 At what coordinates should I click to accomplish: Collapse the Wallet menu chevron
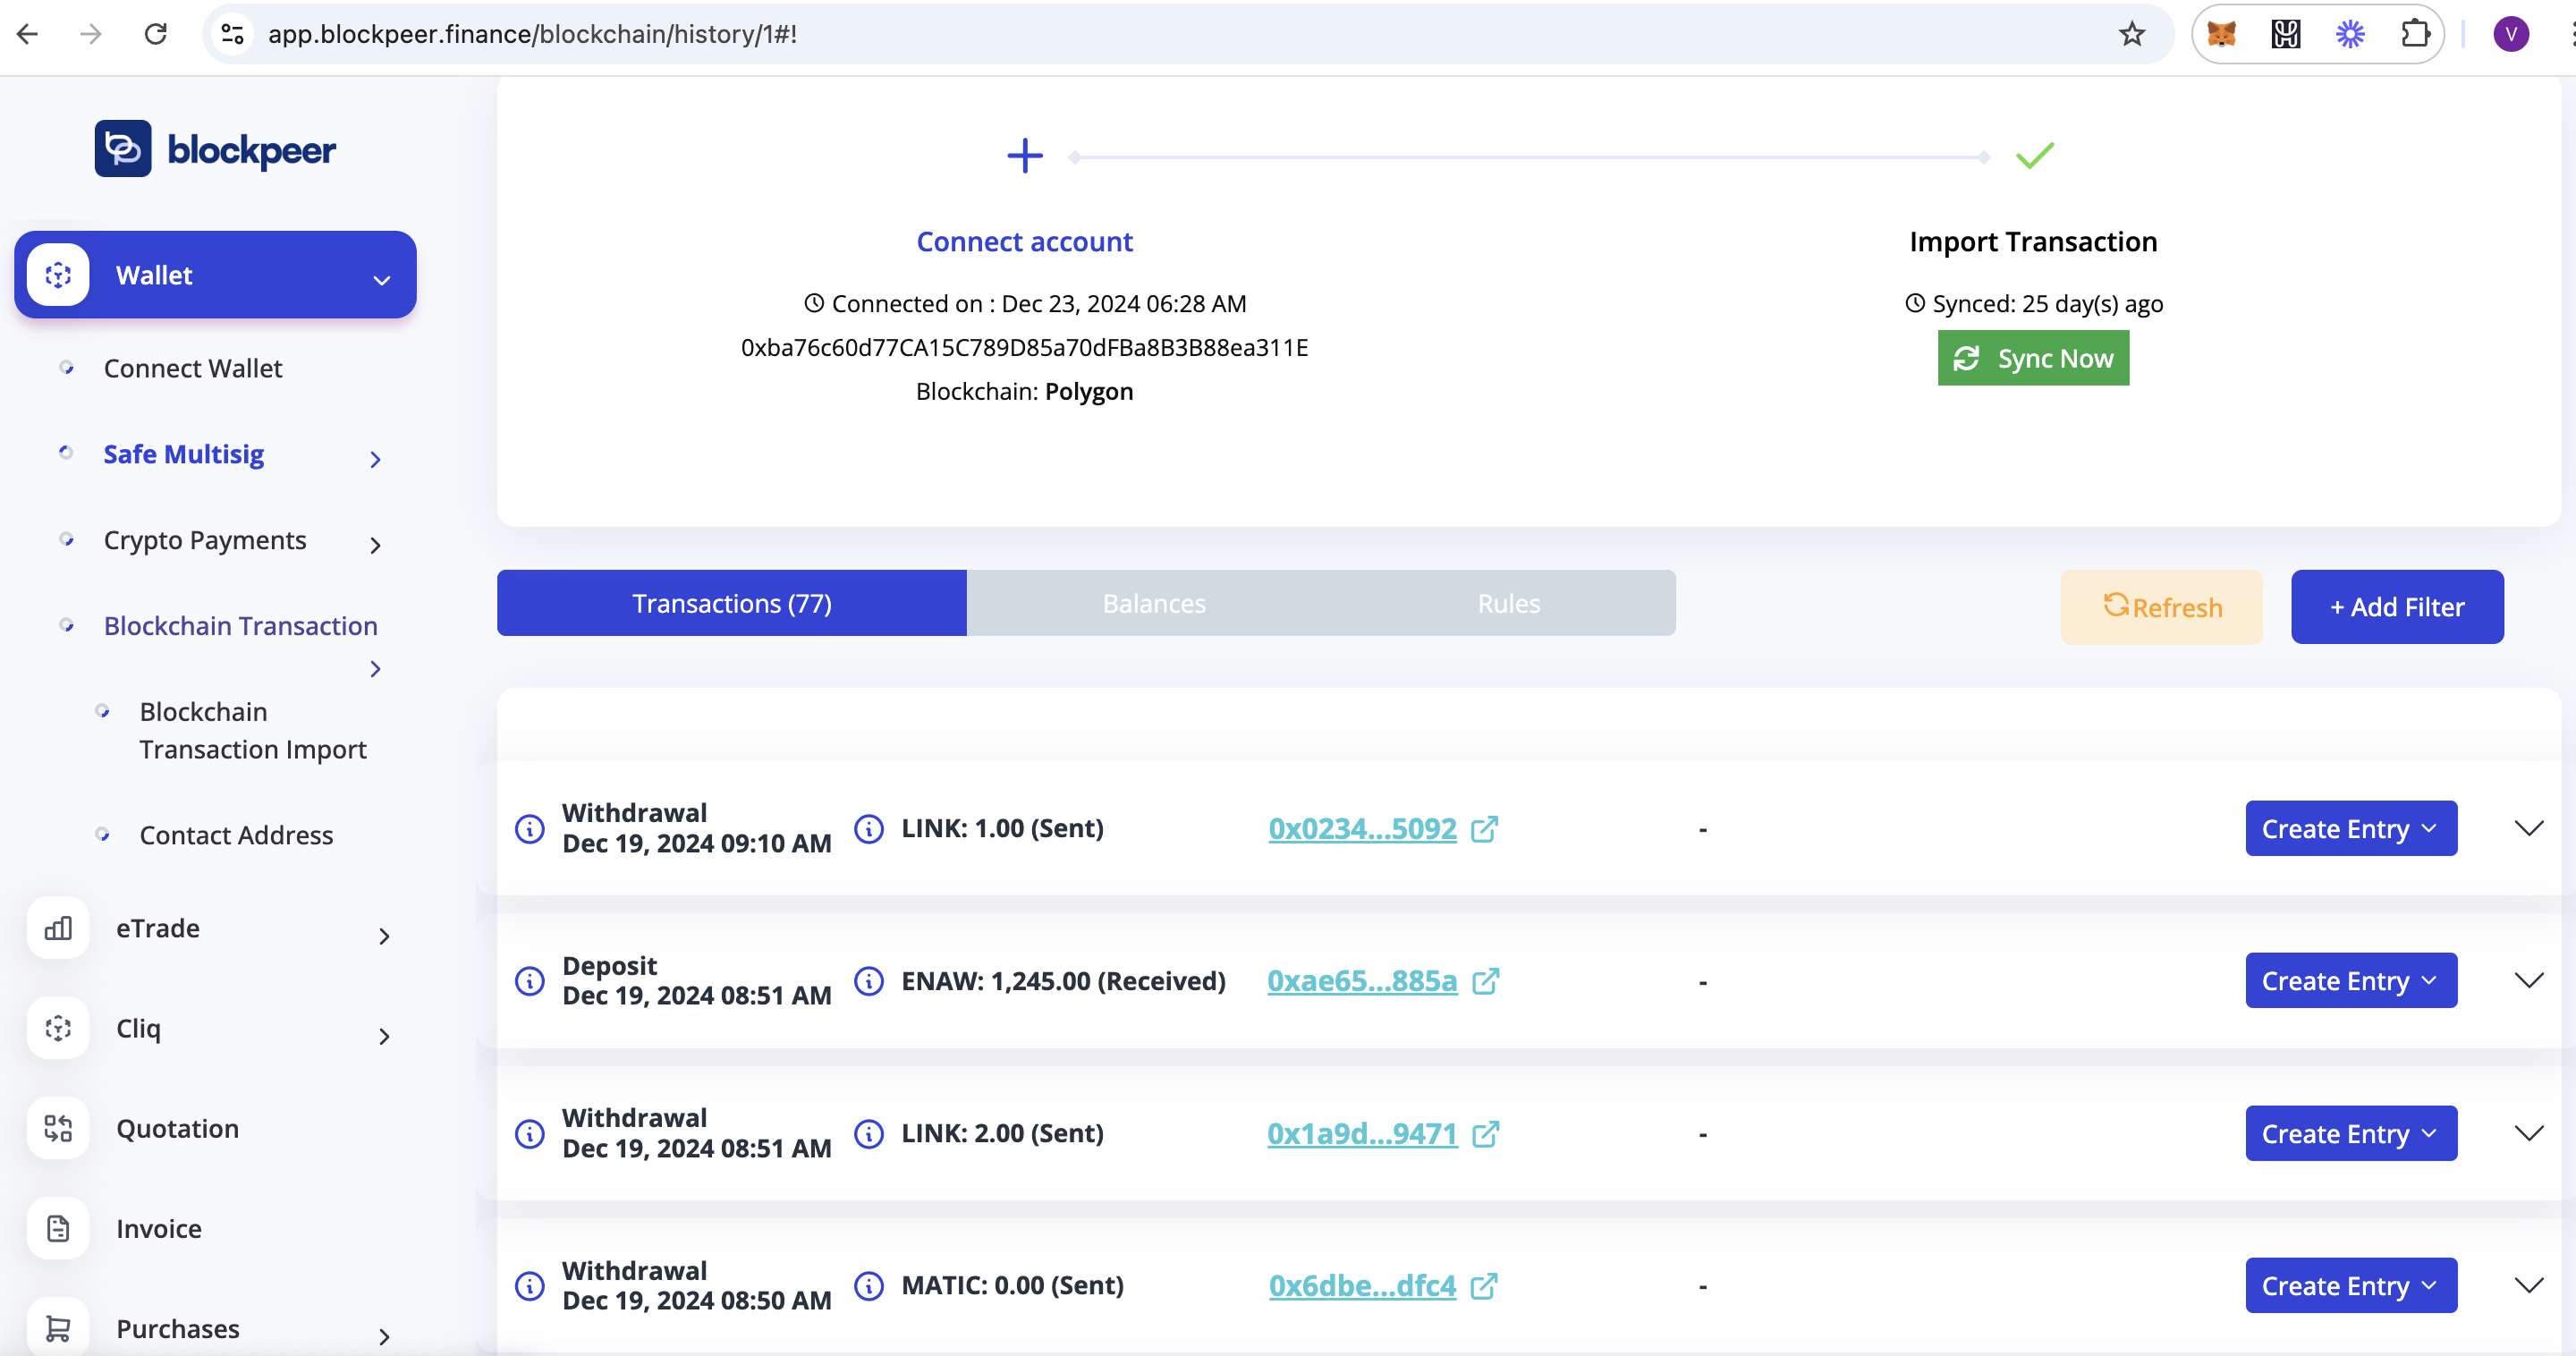[380, 280]
